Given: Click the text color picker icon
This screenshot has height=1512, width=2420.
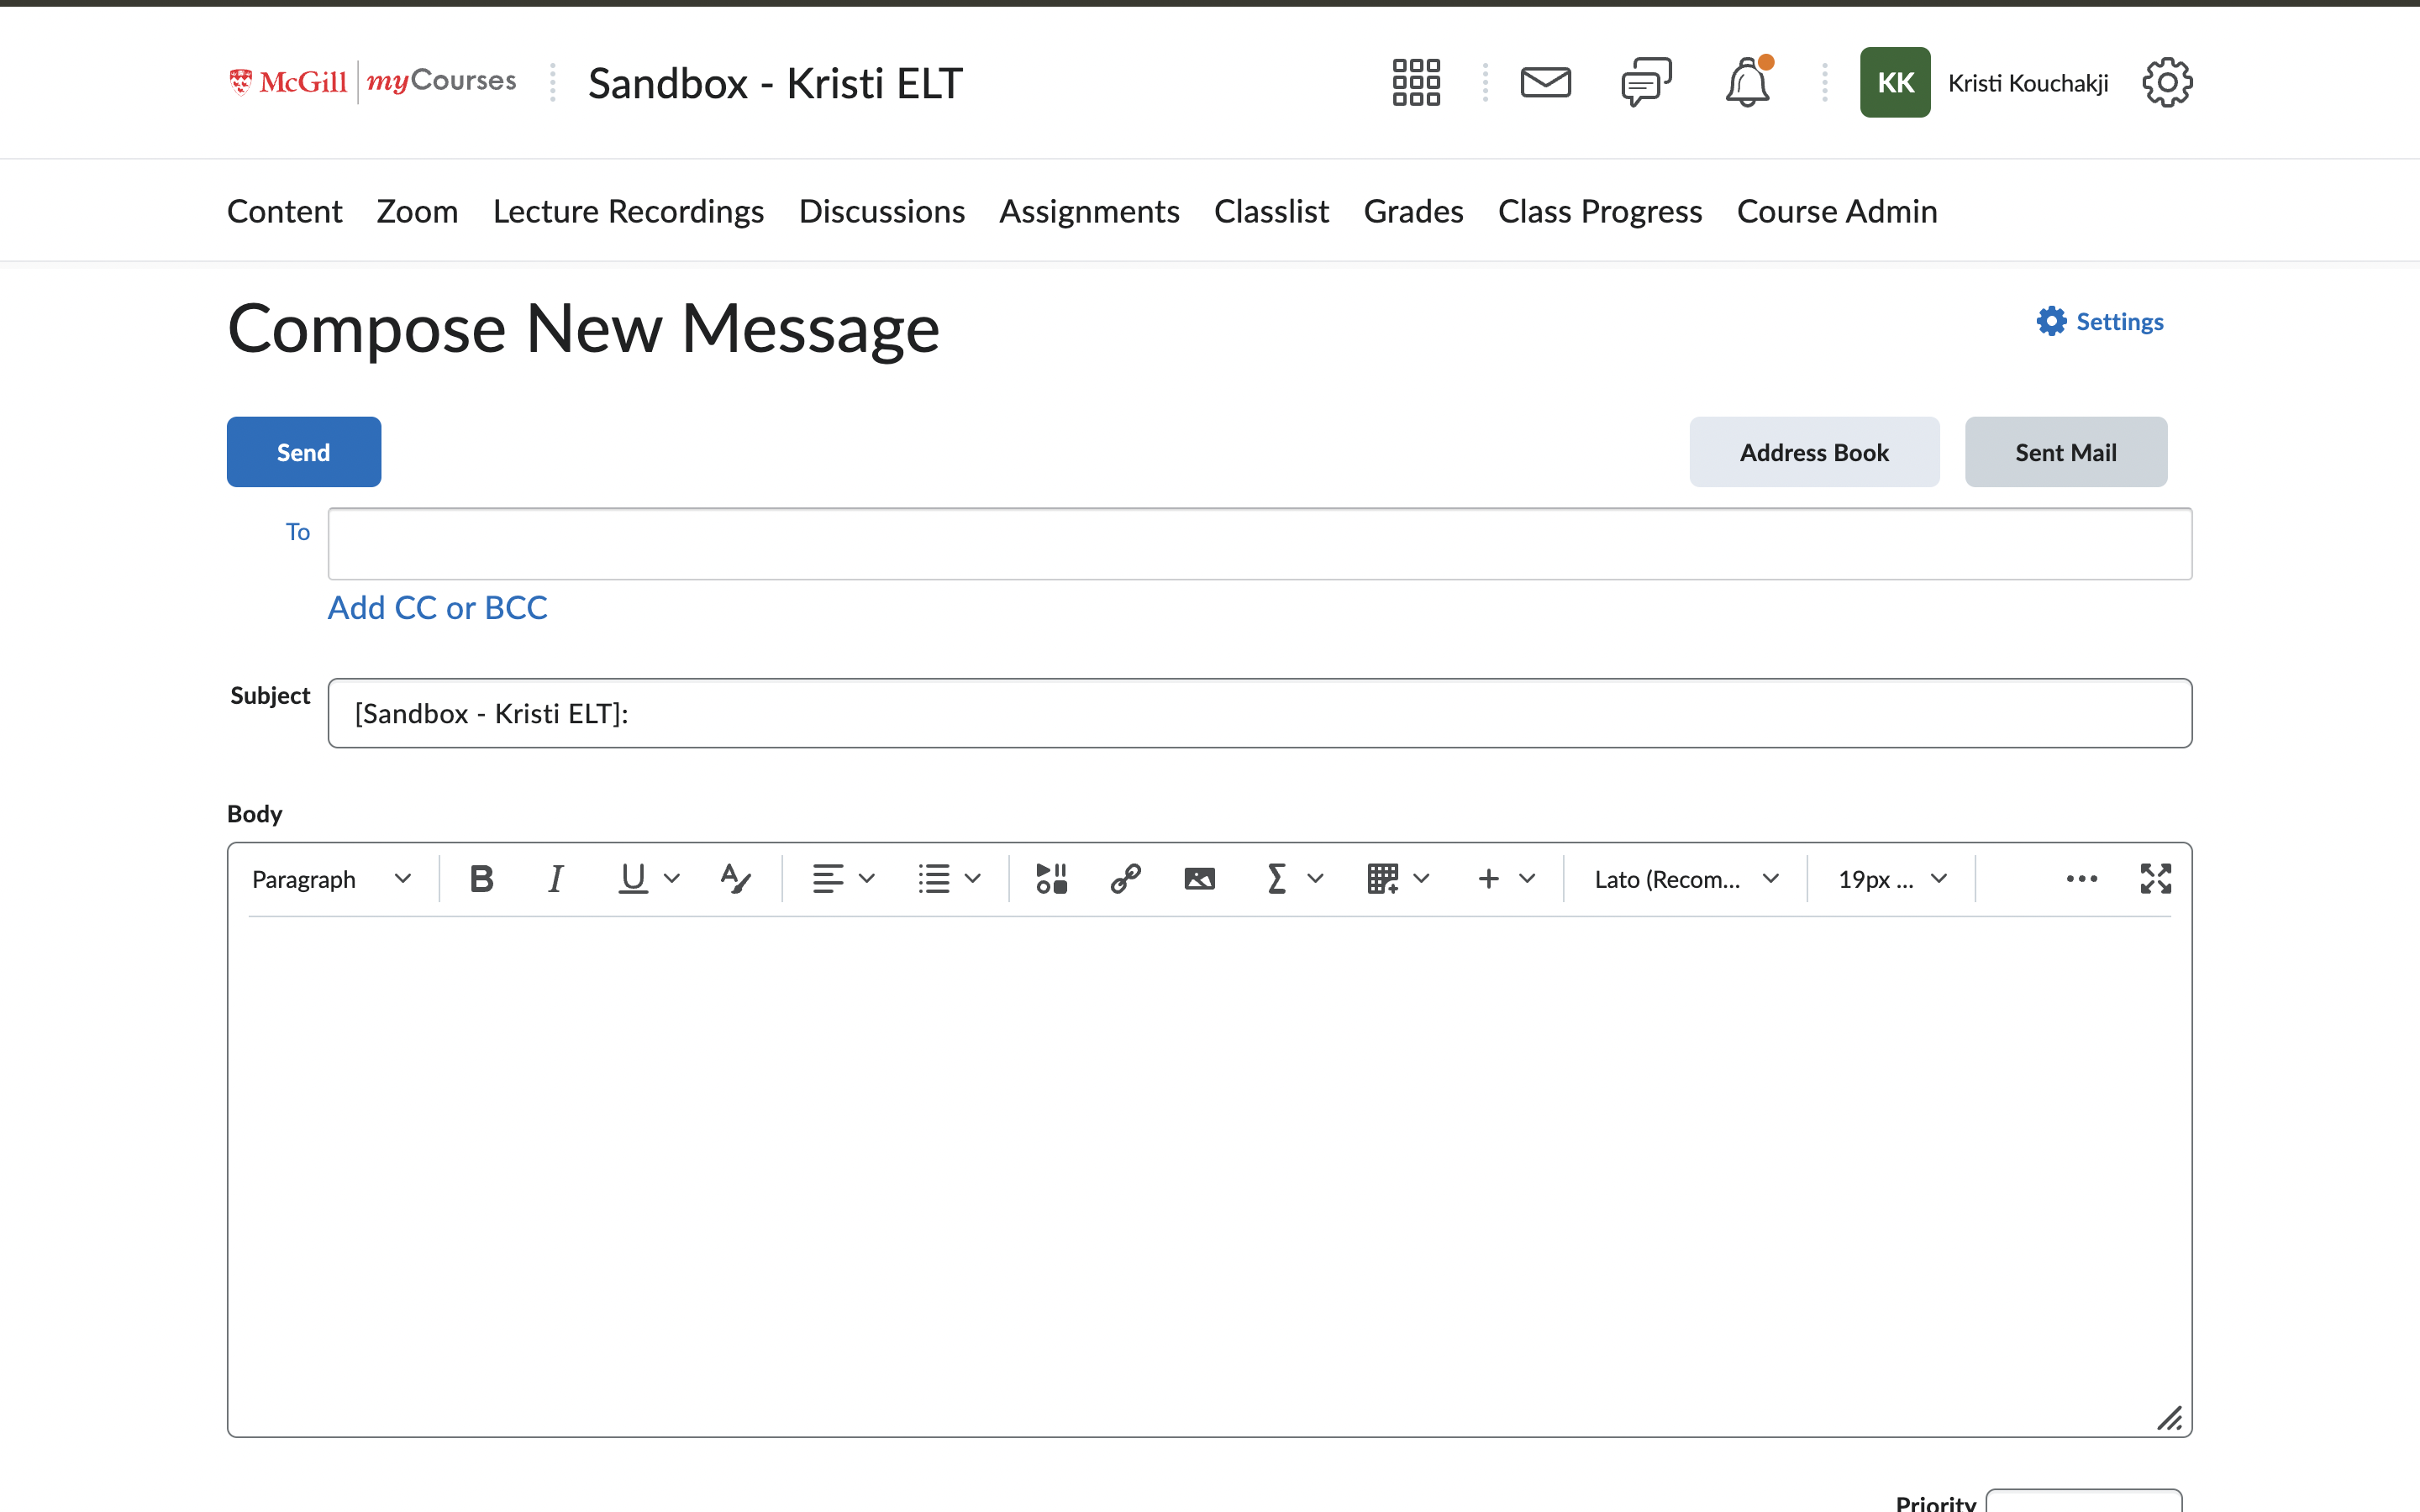Looking at the screenshot, I should (x=735, y=879).
